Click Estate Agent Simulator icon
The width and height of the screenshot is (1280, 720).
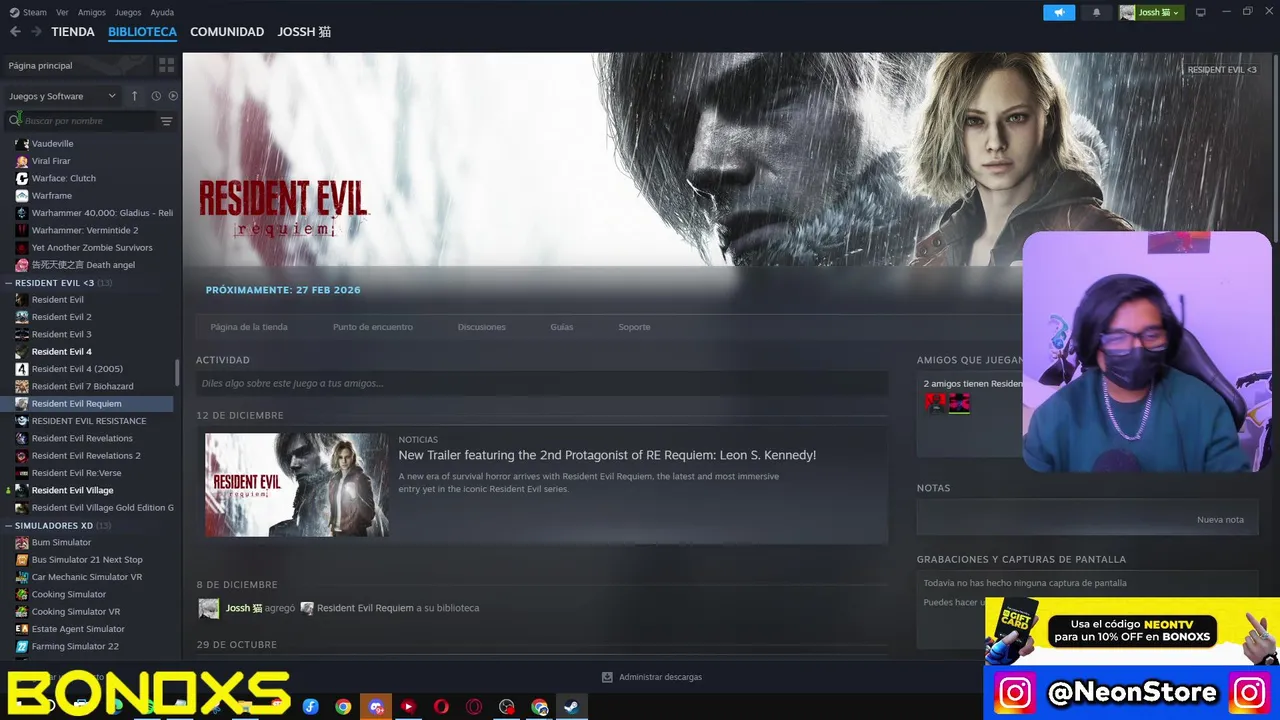coord(22,629)
